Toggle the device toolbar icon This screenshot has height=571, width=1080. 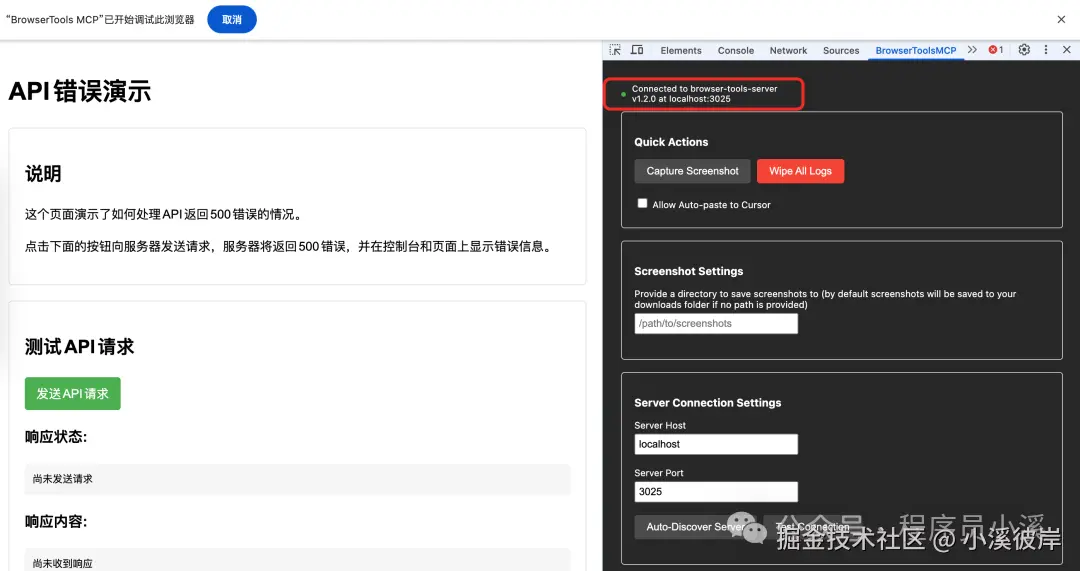click(637, 50)
